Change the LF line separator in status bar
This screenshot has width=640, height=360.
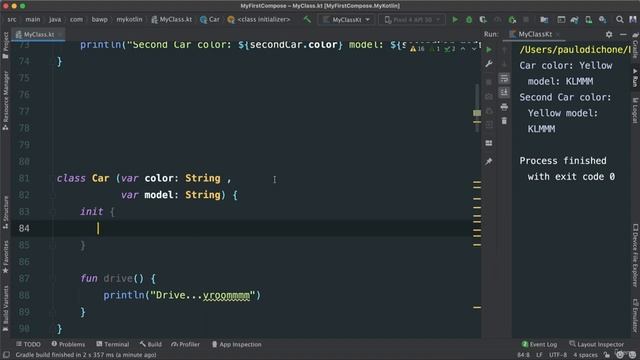point(539,355)
